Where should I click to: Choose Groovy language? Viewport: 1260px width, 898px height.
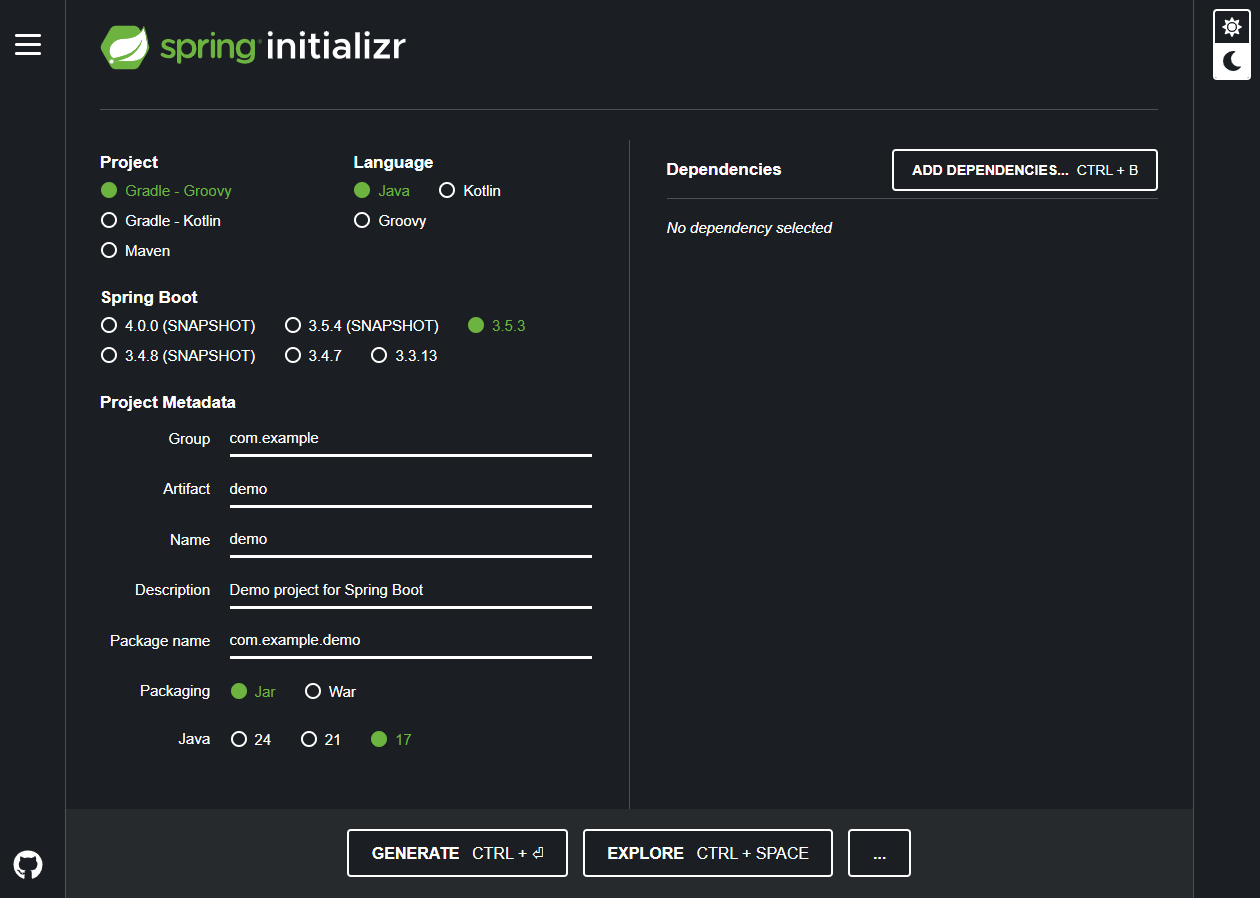(390, 220)
